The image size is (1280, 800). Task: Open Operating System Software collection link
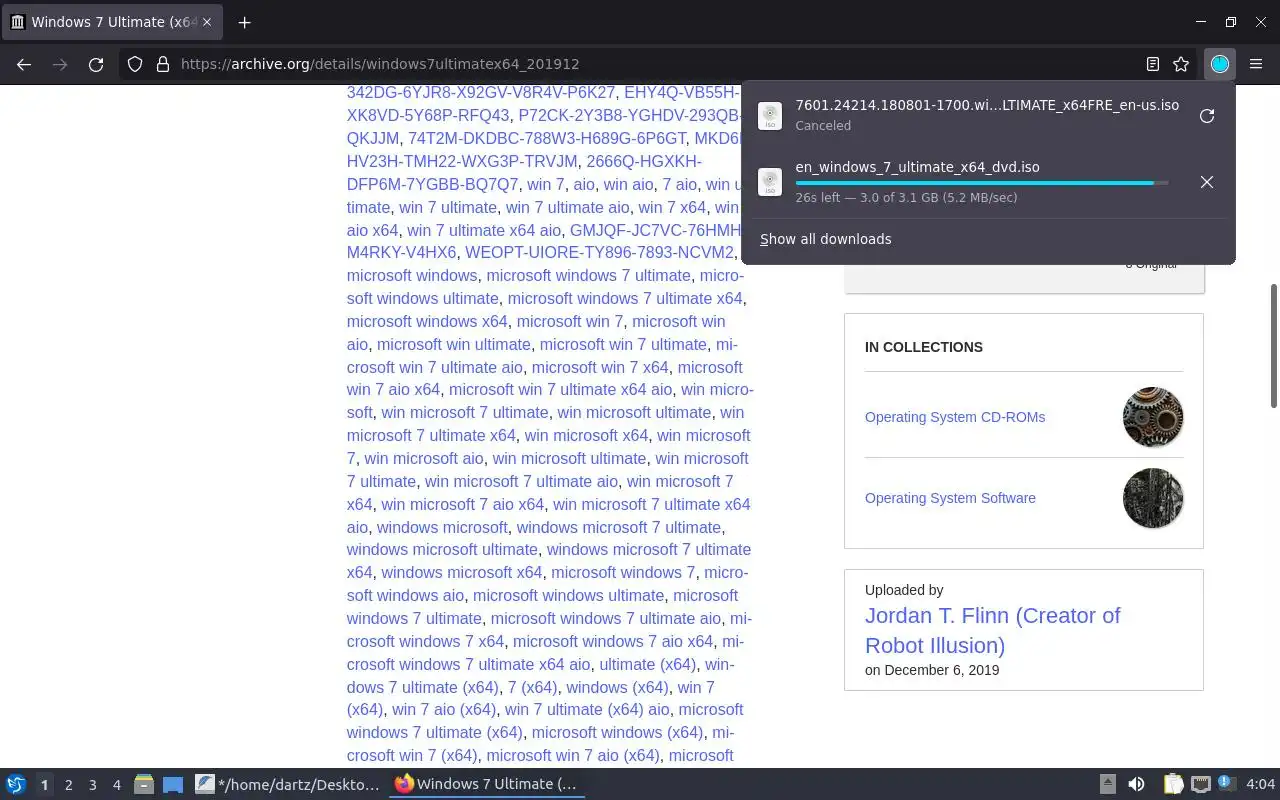950,498
